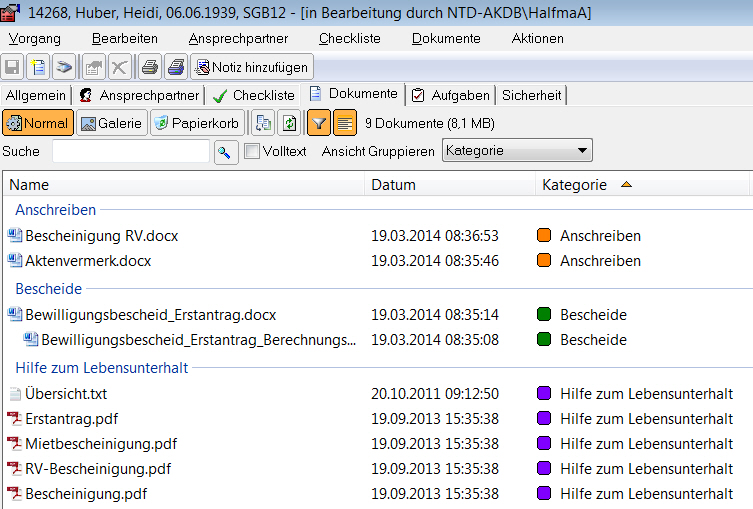The image size is (753, 509).
Task: Toggle the filter funnel button
Action: coord(318,123)
